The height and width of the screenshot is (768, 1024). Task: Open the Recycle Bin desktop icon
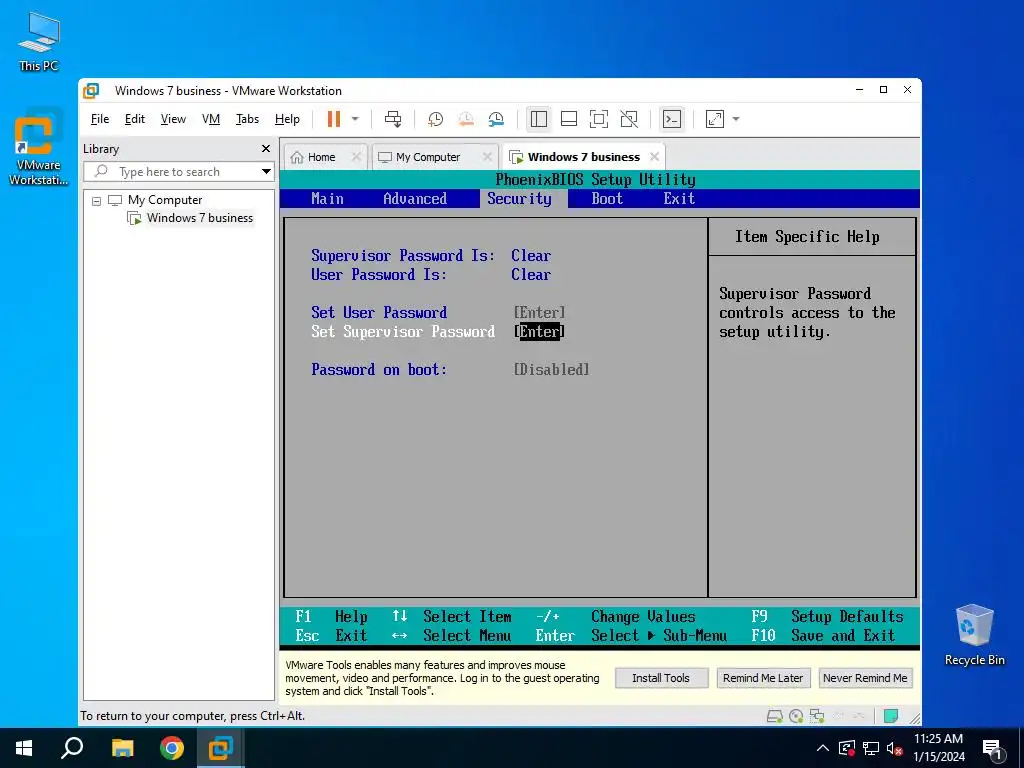[974, 635]
